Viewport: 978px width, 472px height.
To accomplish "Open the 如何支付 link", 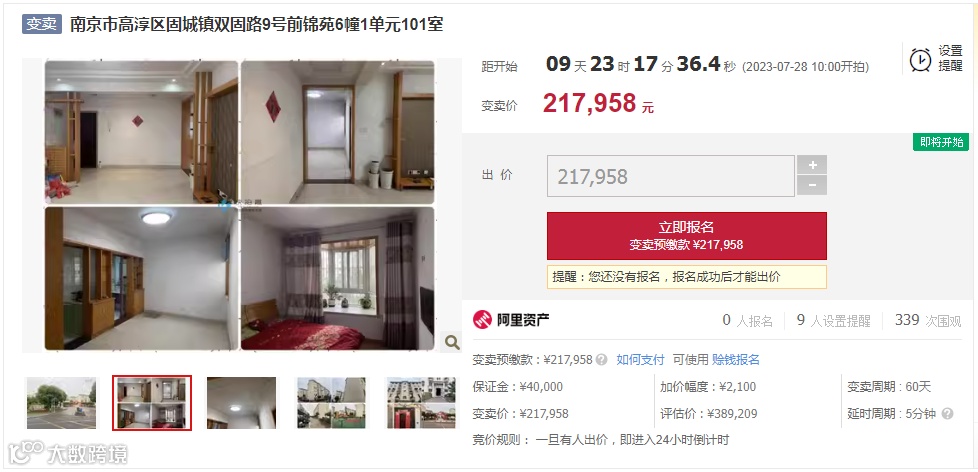I will pyautogui.click(x=640, y=360).
